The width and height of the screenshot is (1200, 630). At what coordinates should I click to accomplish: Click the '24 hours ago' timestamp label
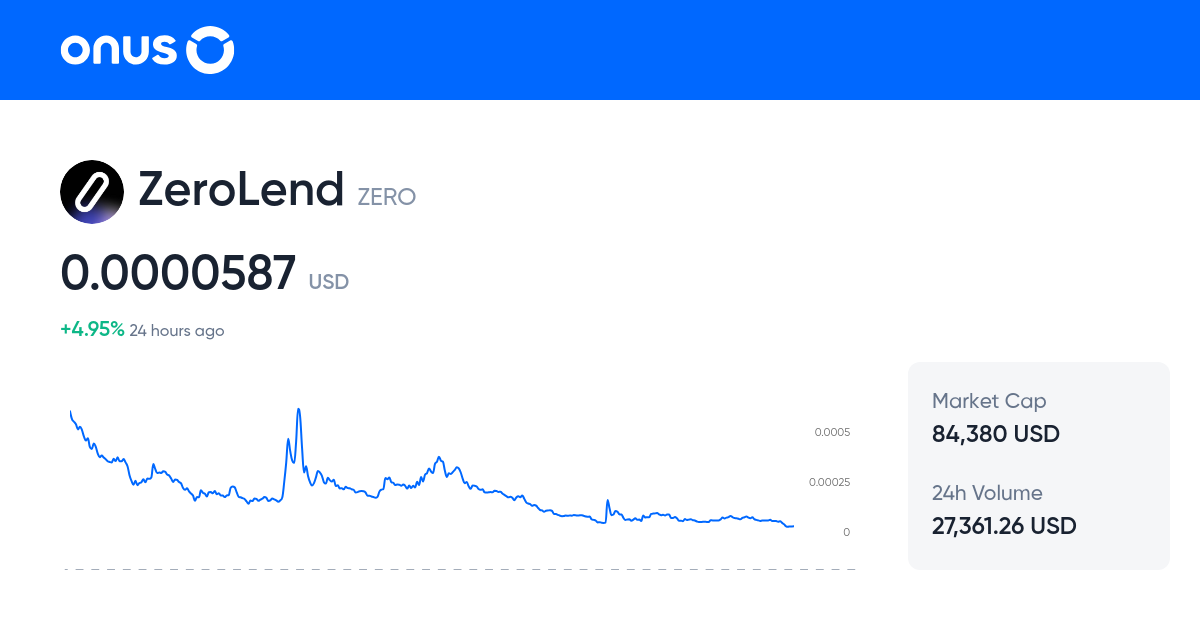[x=177, y=330]
